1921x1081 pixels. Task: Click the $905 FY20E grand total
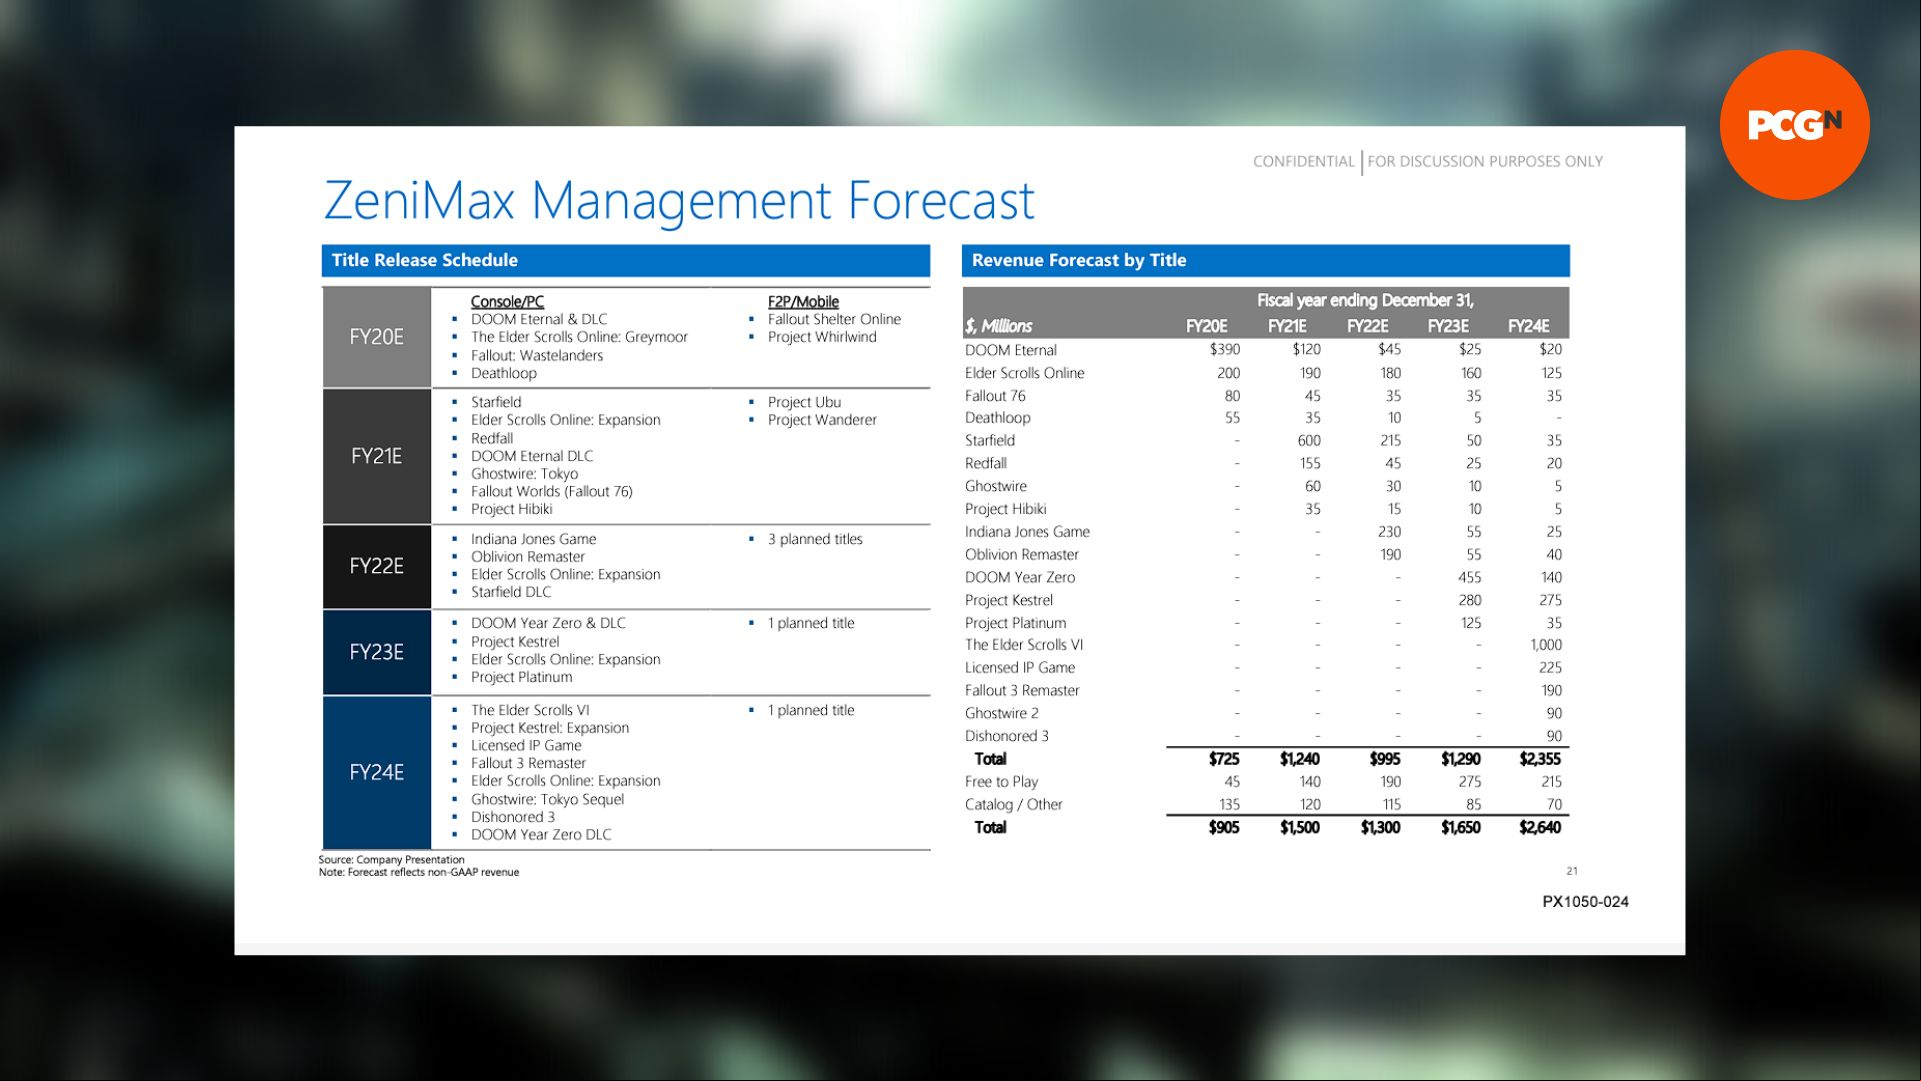1224,827
